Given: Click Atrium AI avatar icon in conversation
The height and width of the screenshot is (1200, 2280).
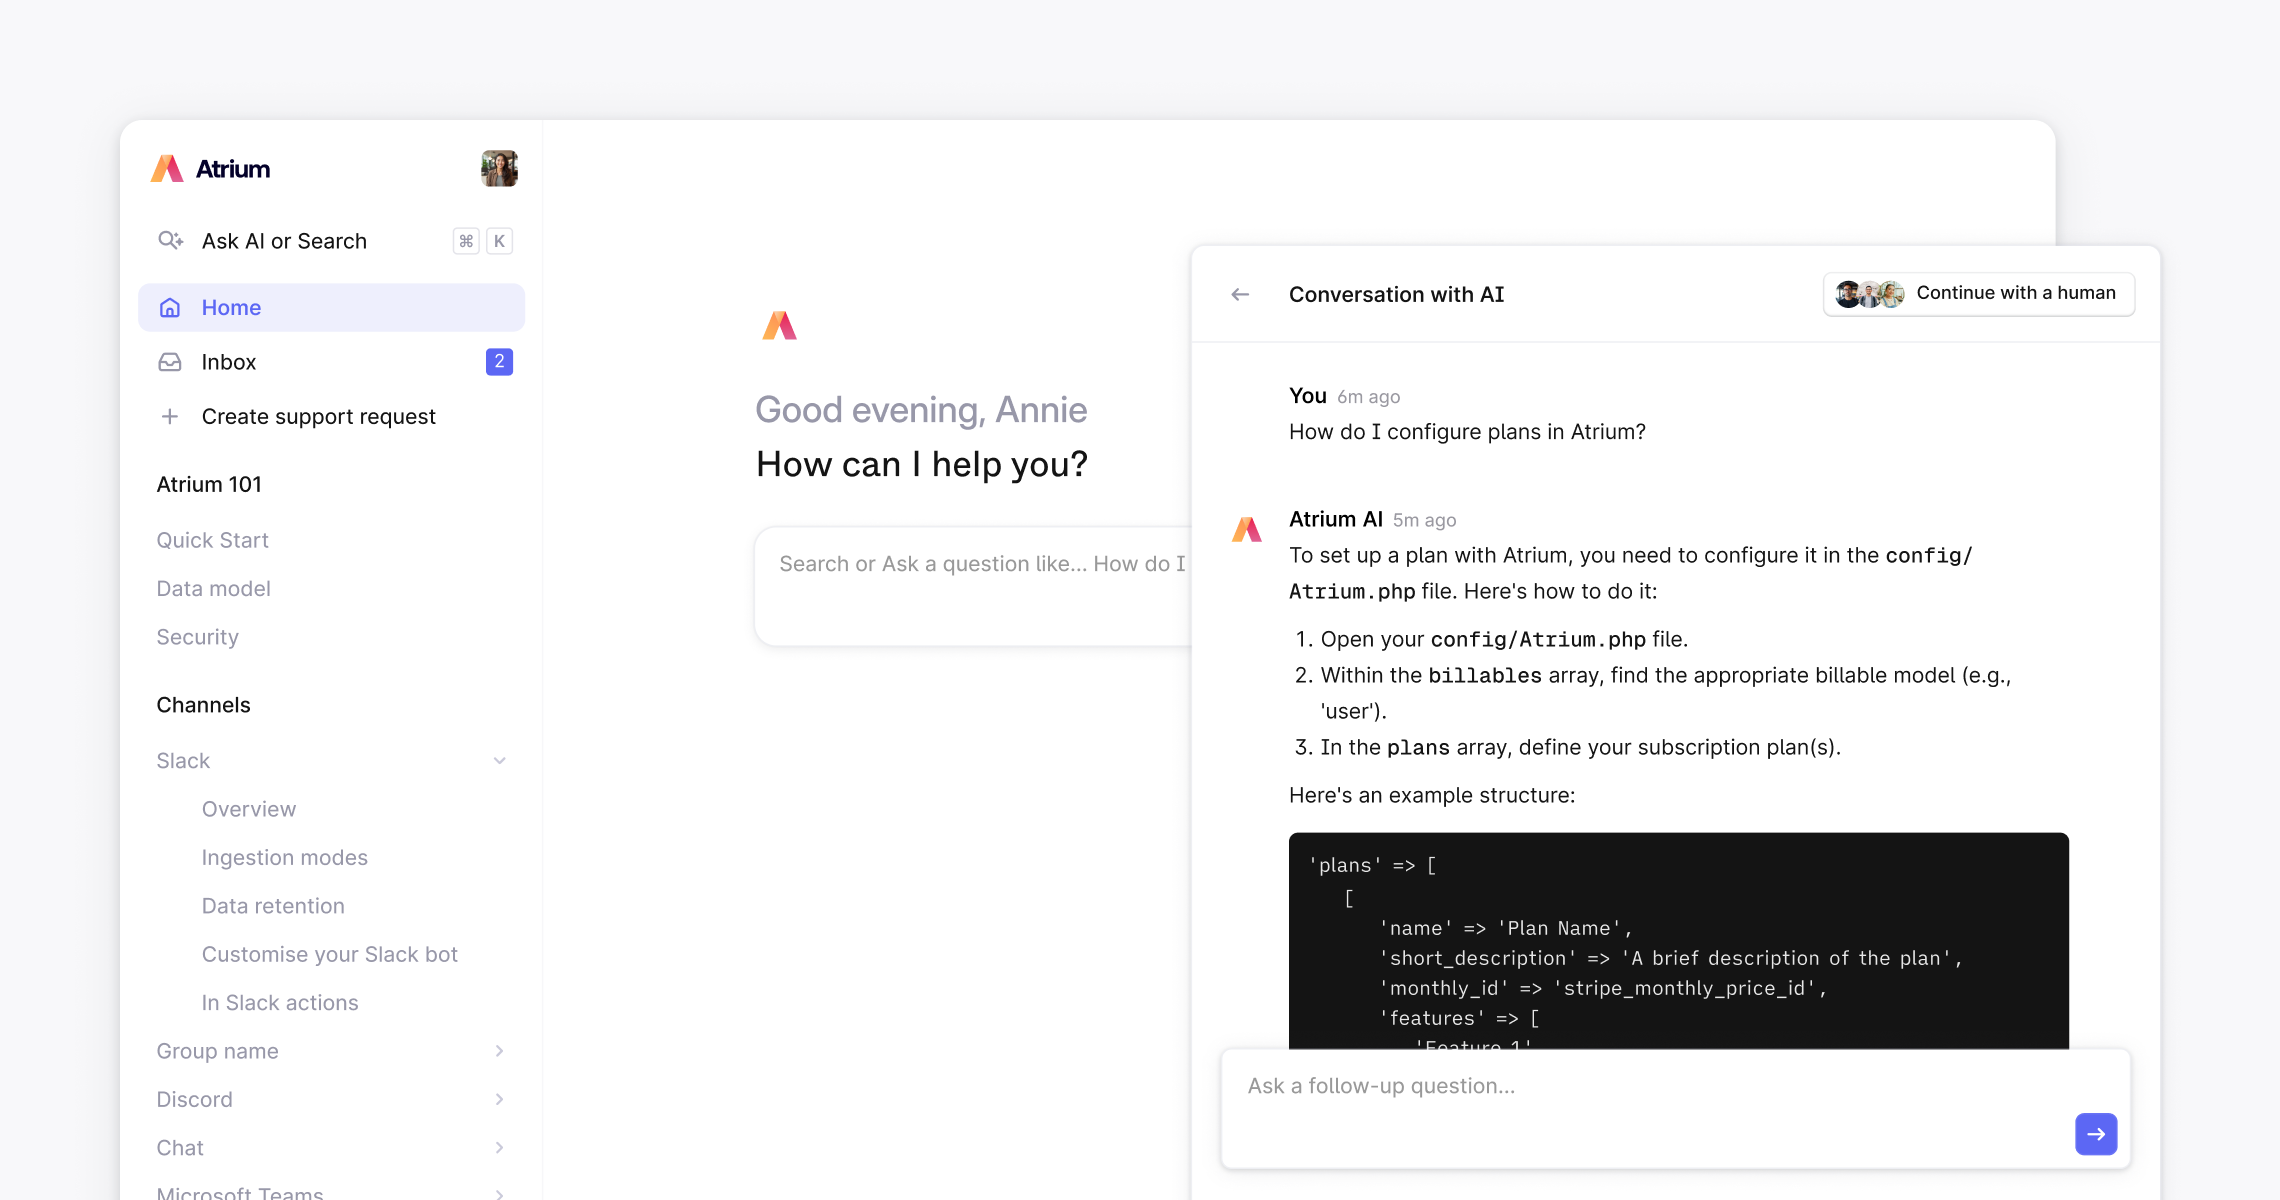Looking at the screenshot, I should pyautogui.click(x=1247, y=529).
